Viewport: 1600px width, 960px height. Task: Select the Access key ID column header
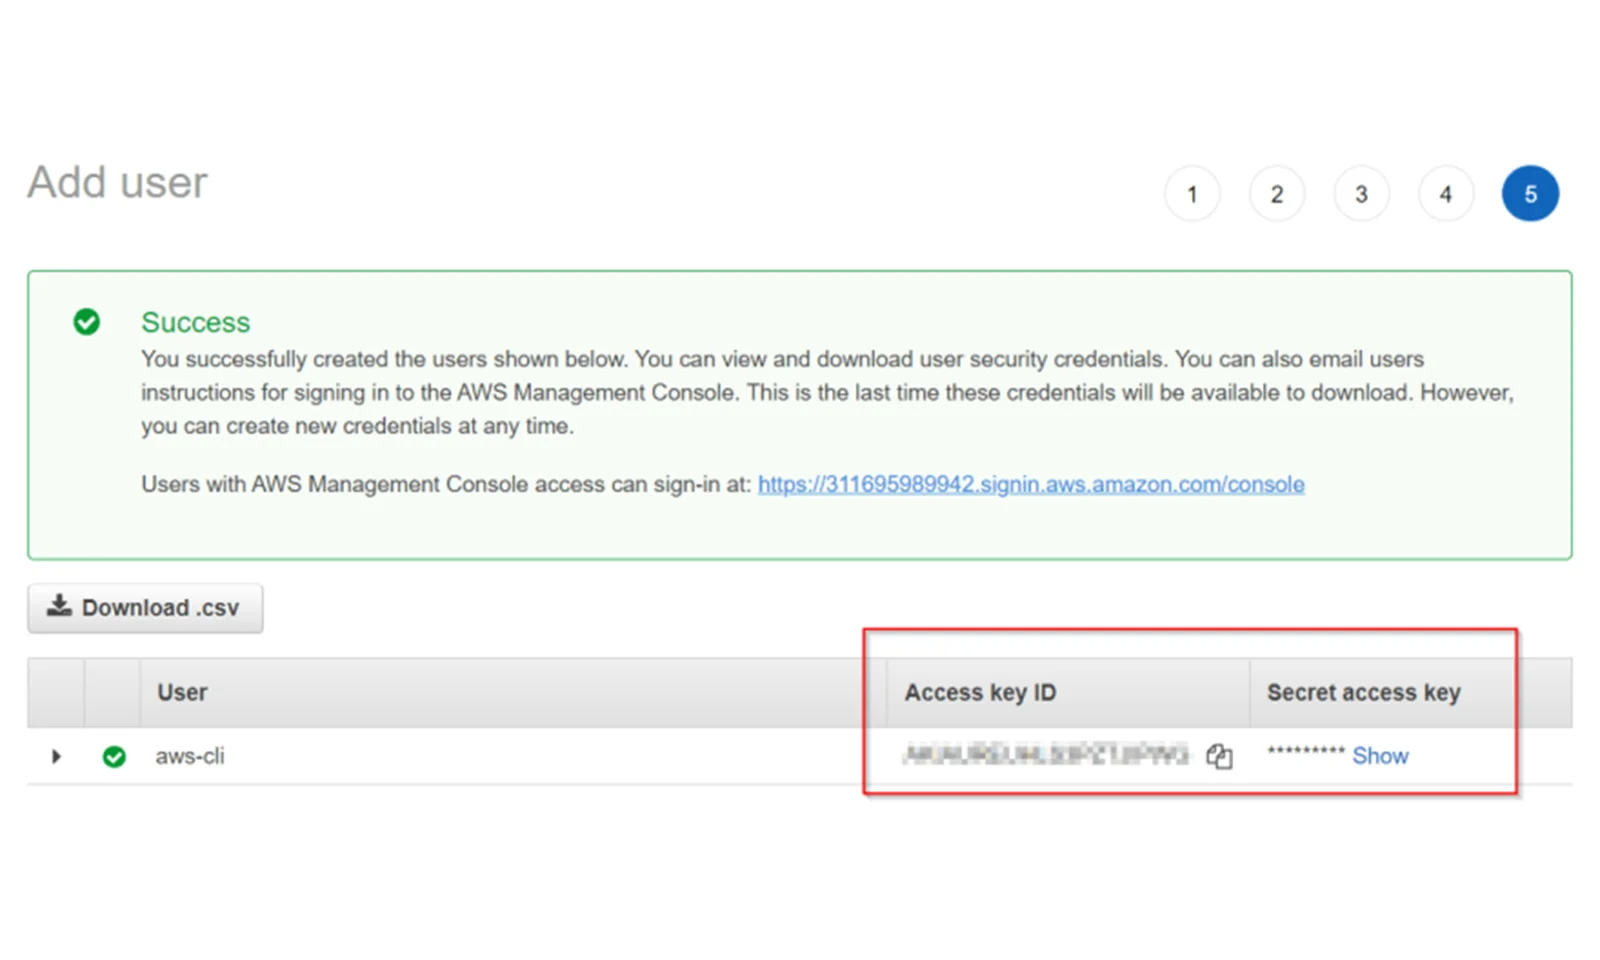click(x=979, y=692)
